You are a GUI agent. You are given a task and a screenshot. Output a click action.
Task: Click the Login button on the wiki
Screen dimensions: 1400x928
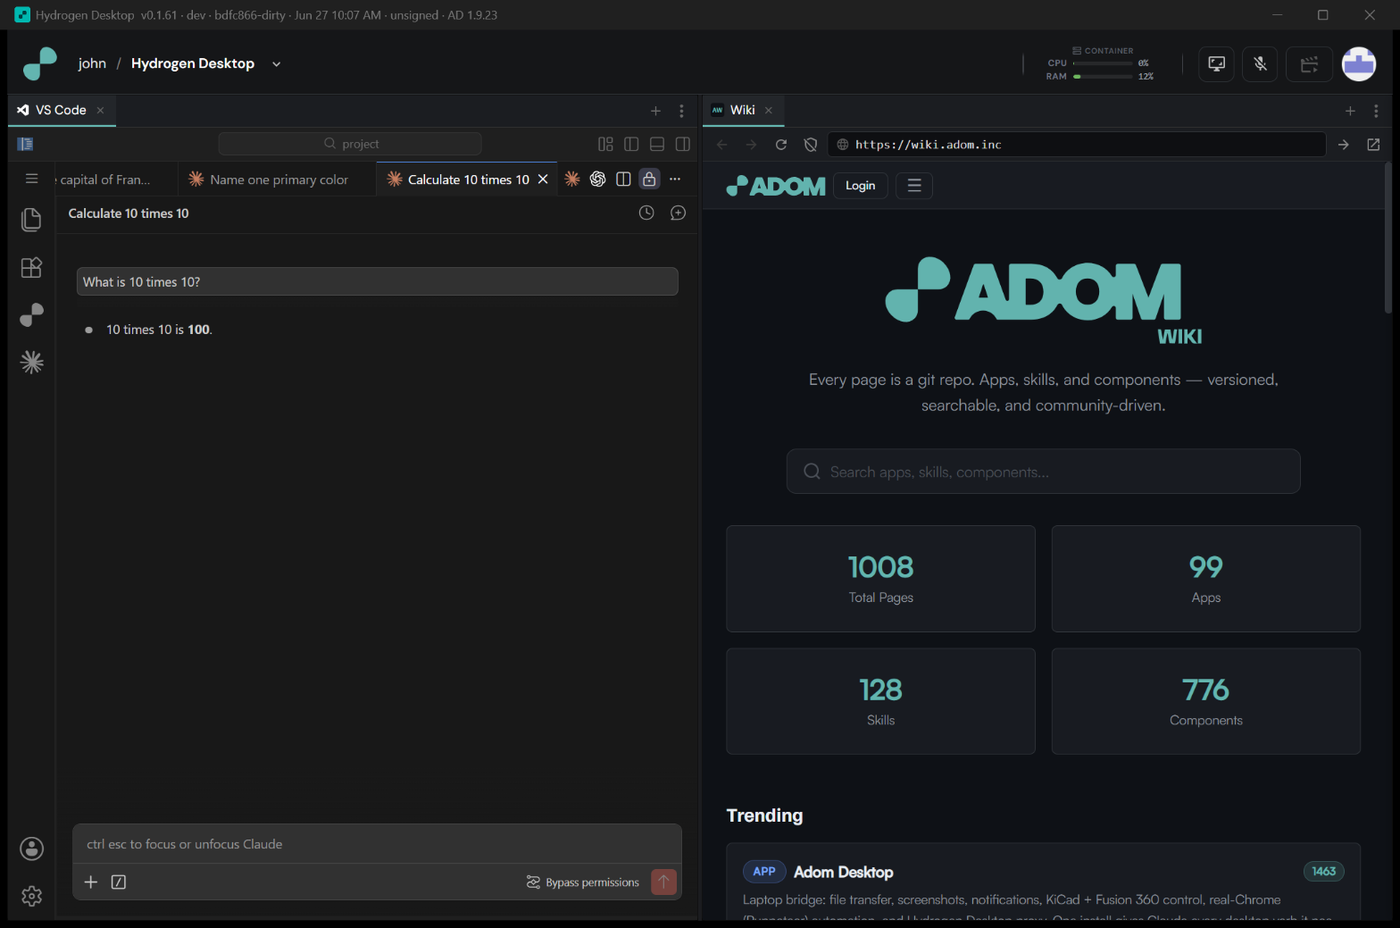[860, 186]
